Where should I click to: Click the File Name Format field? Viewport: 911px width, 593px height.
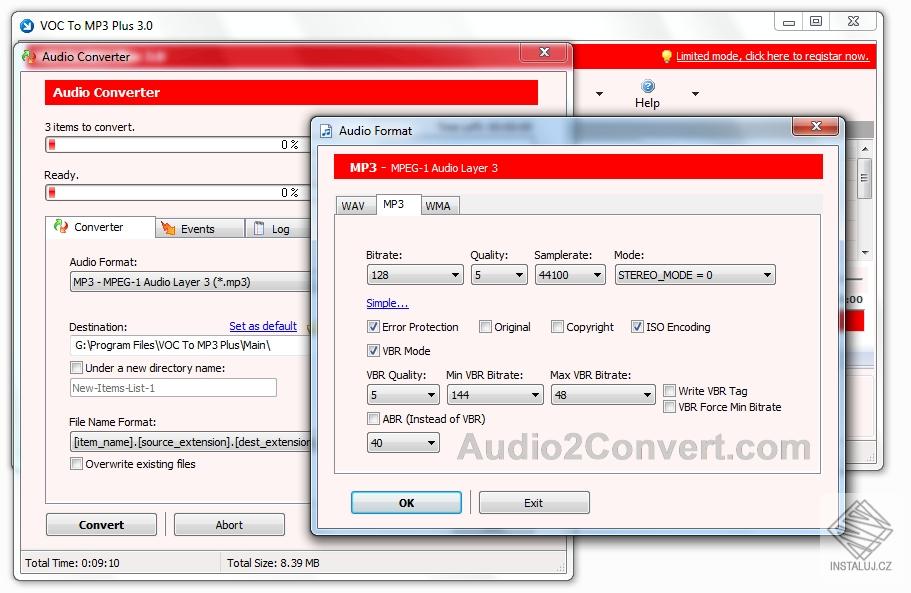[x=191, y=442]
